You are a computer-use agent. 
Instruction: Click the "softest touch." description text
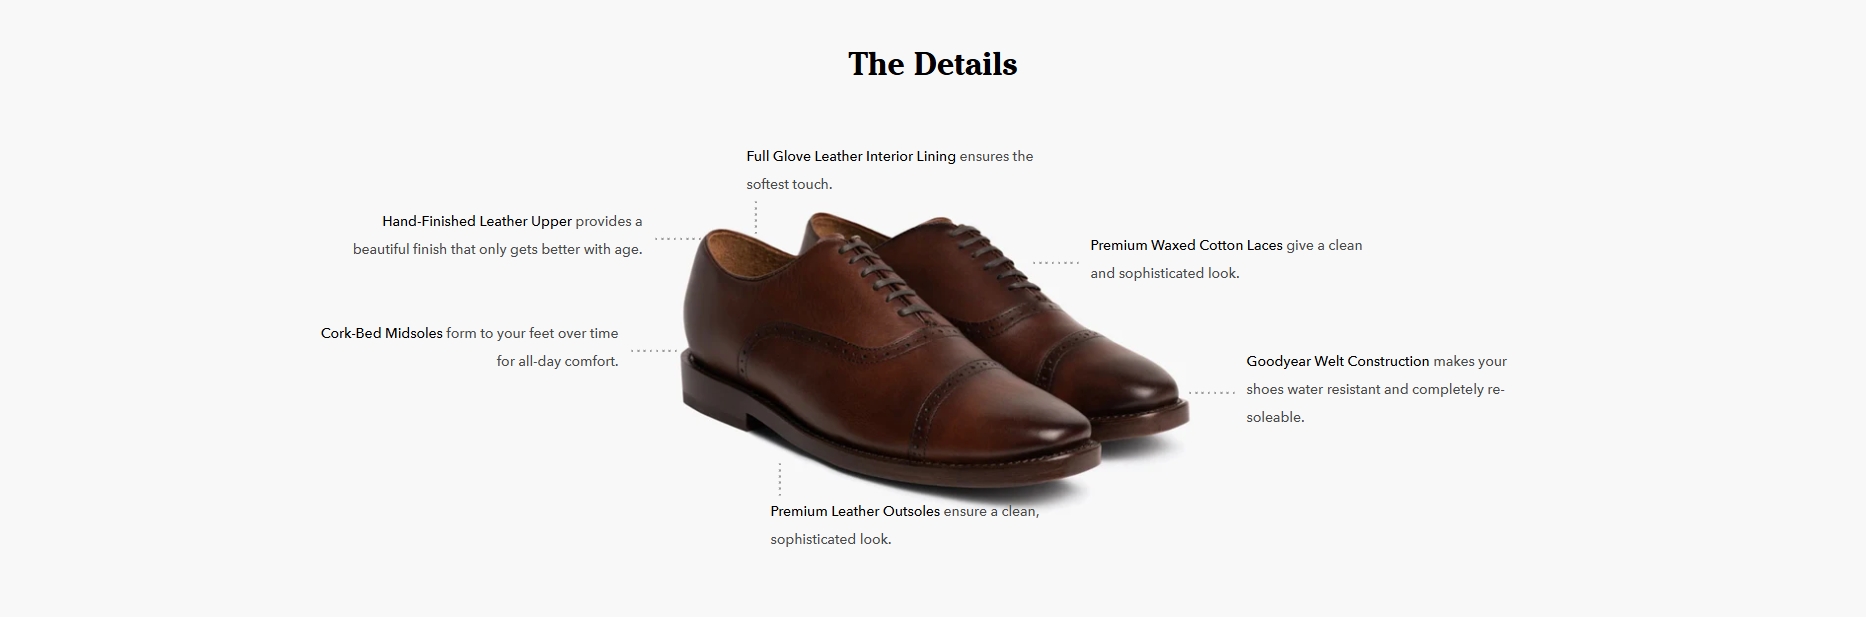(789, 184)
